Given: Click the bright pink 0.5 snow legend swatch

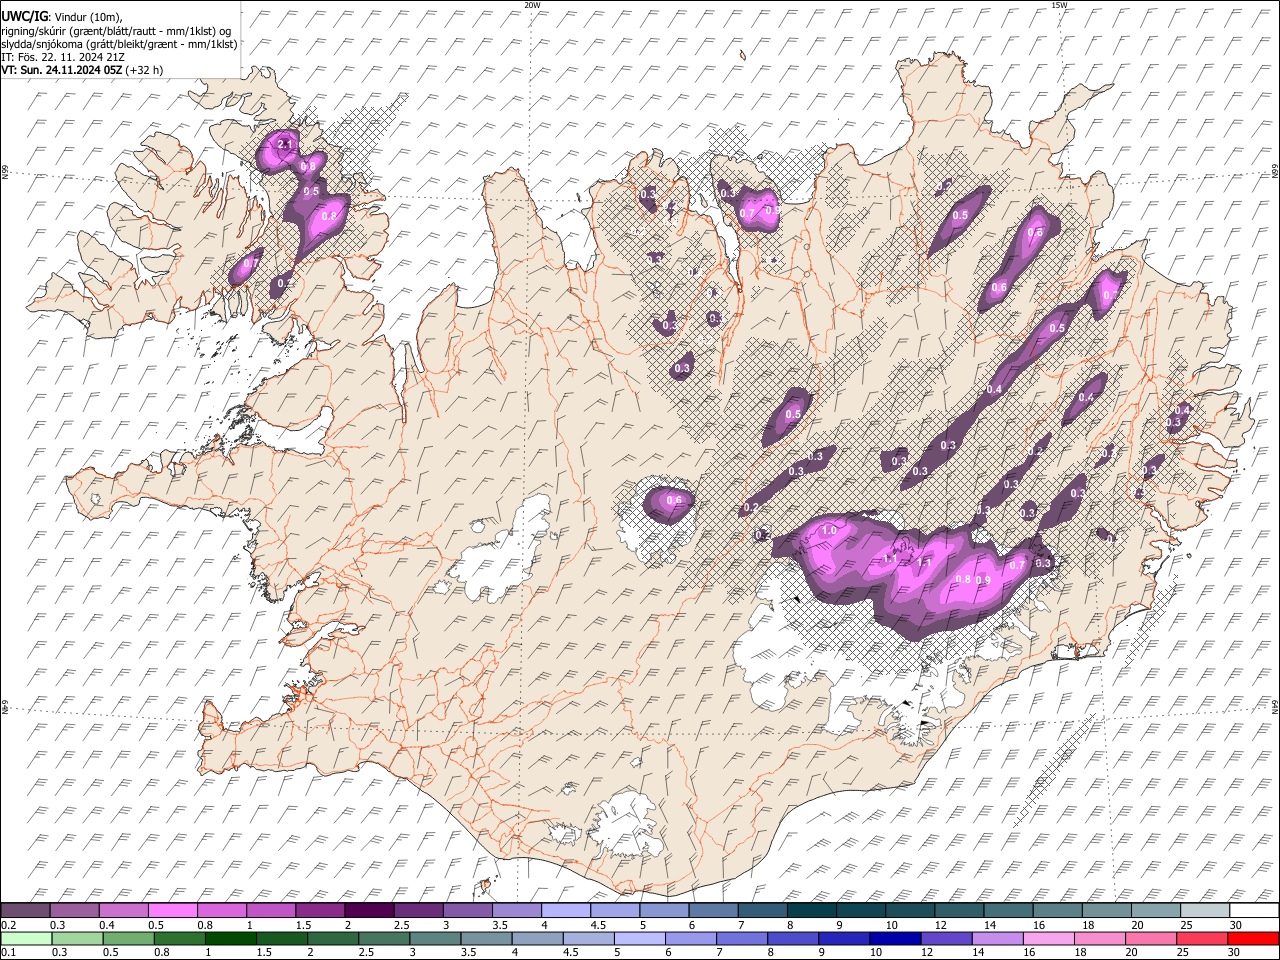Looking at the screenshot, I should click(x=172, y=911).
